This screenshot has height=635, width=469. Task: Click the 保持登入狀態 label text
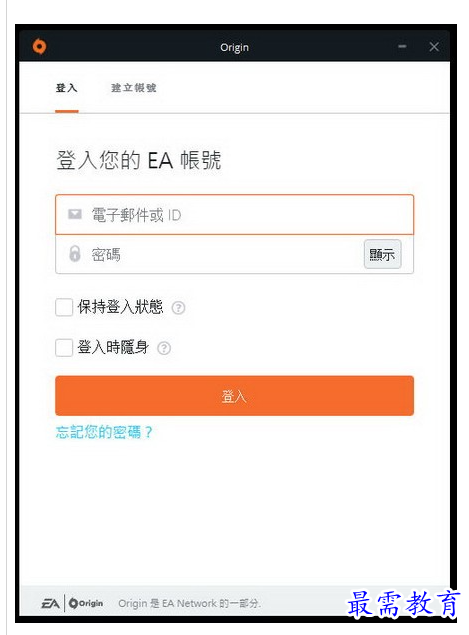[x=120, y=307]
